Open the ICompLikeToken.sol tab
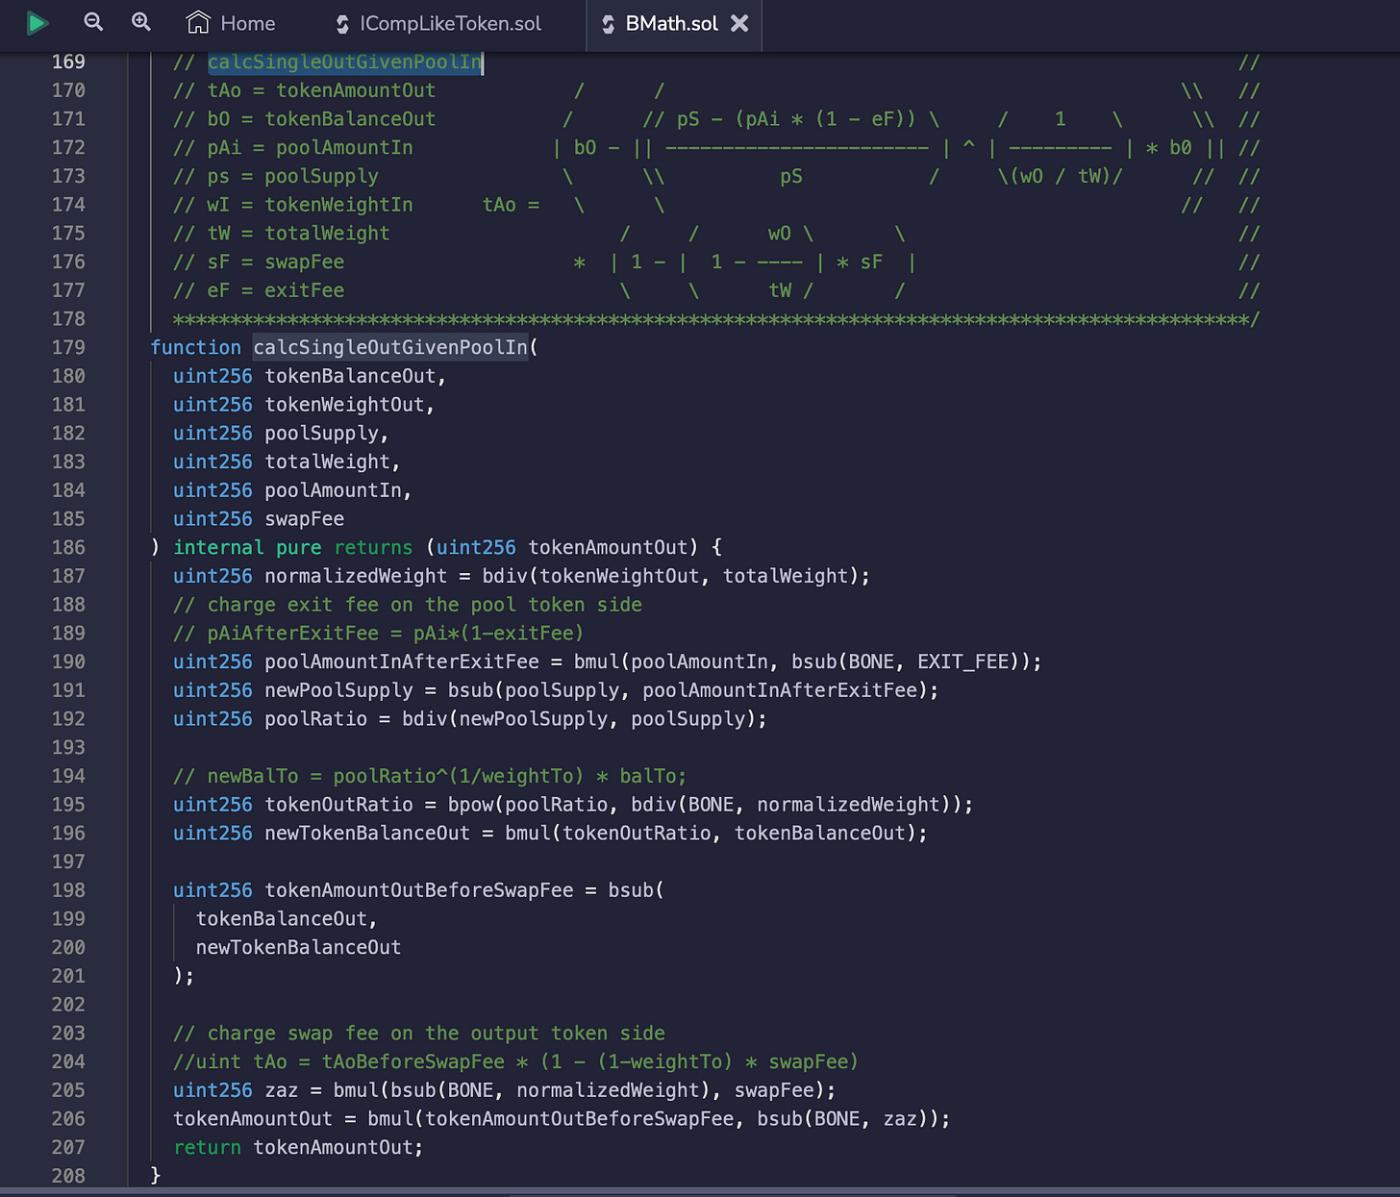The width and height of the screenshot is (1400, 1197). tap(450, 23)
